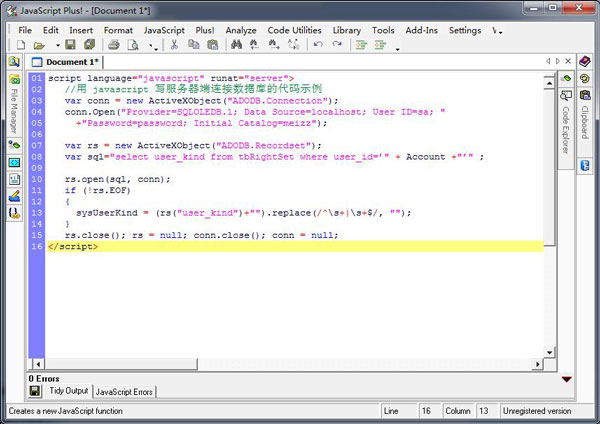The width and height of the screenshot is (600, 424).
Task: Click green tag icon above Code Explorer
Action: pos(566,78)
